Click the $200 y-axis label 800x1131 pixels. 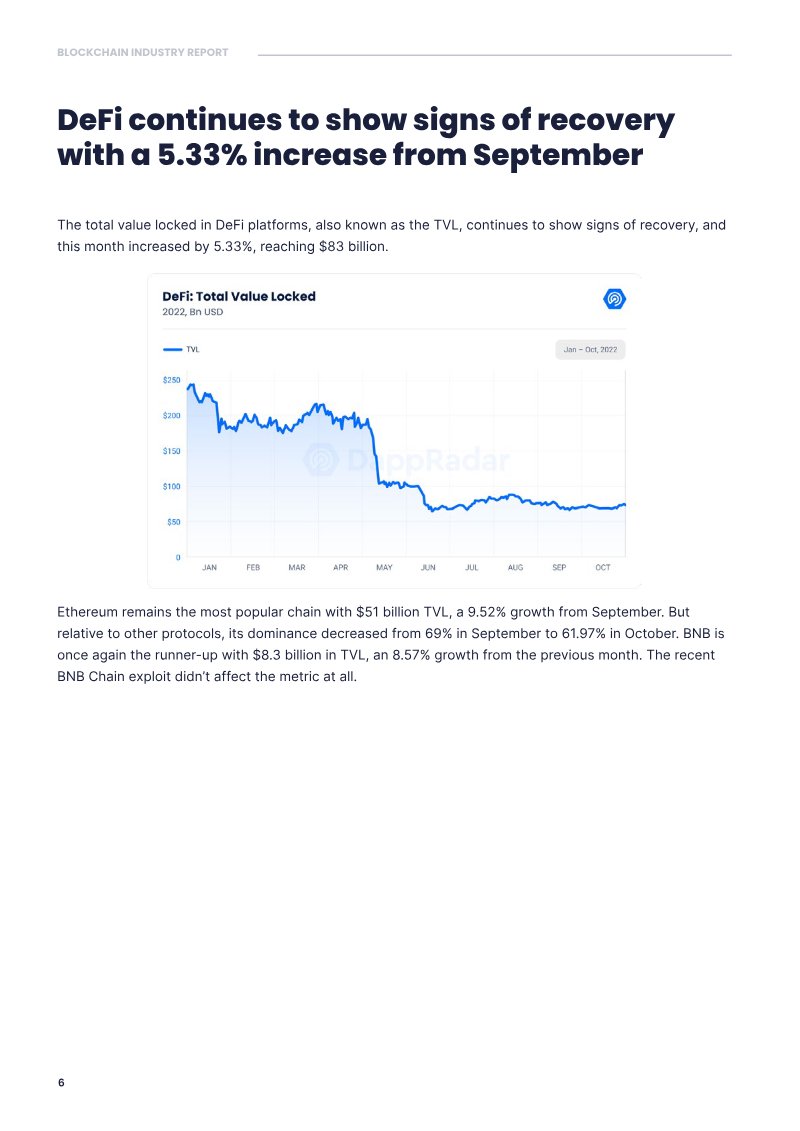pyautogui.click(x=171, y=415)
